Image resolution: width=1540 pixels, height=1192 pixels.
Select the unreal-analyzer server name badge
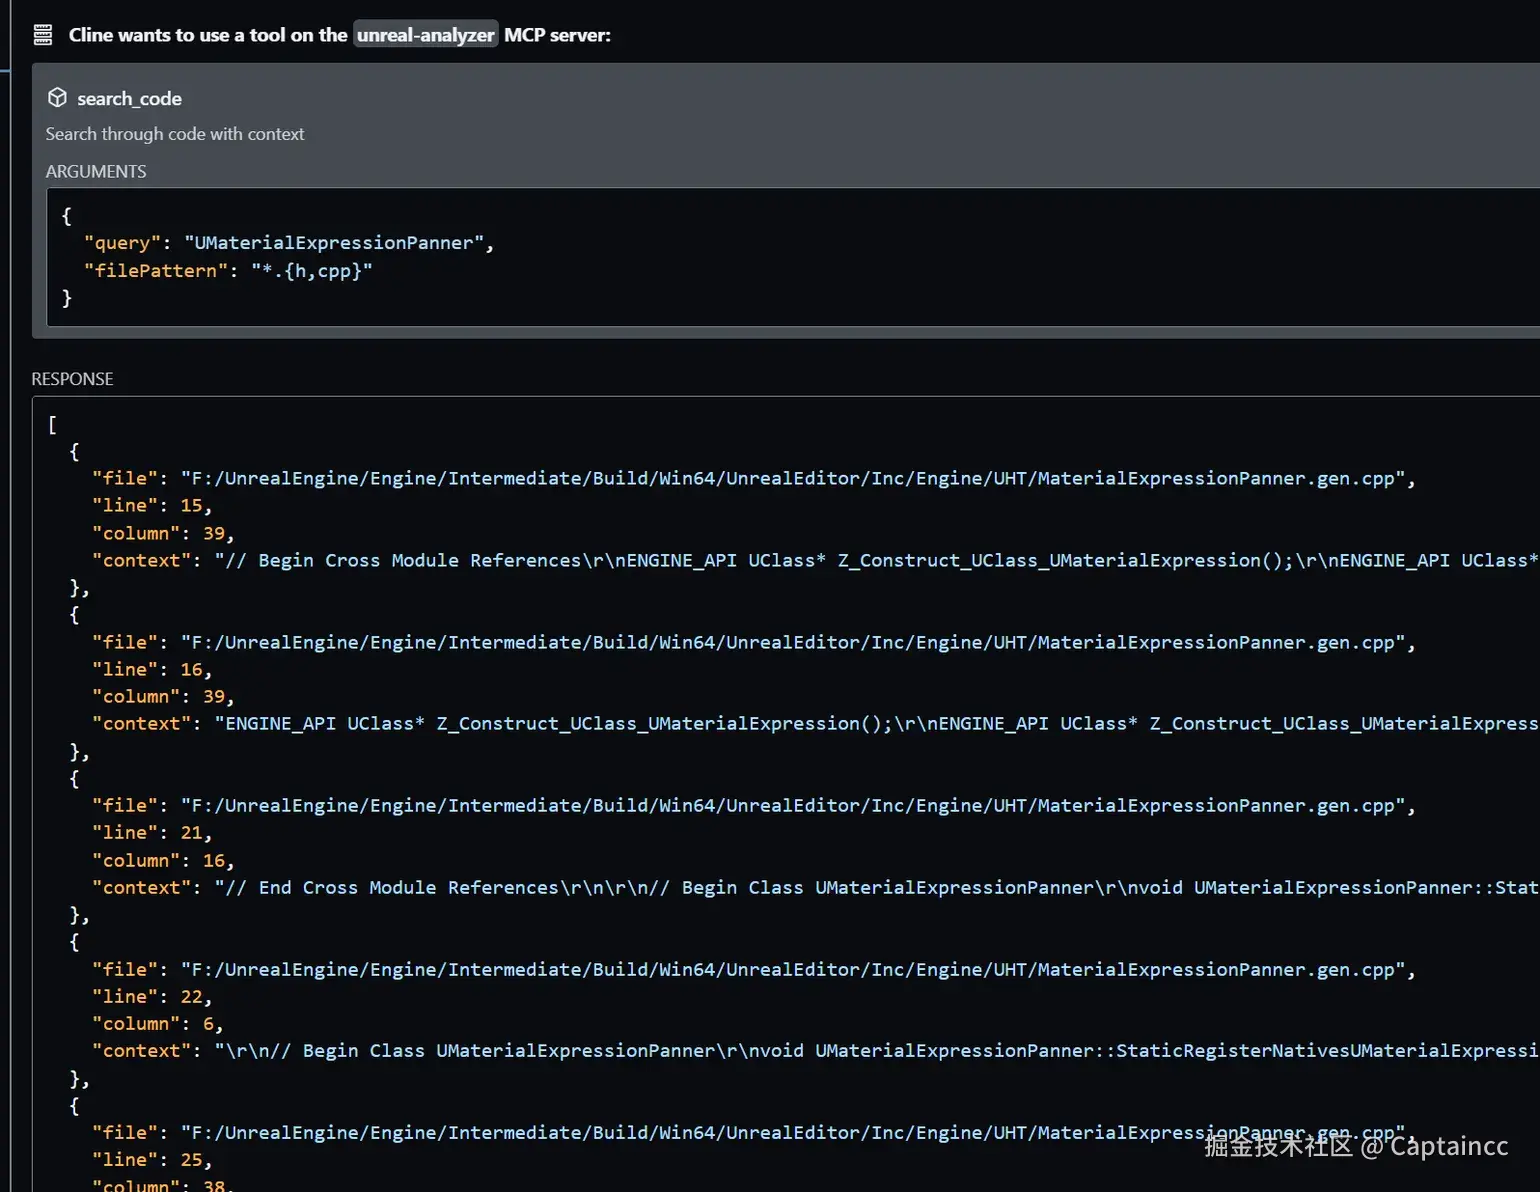[426, 35]
